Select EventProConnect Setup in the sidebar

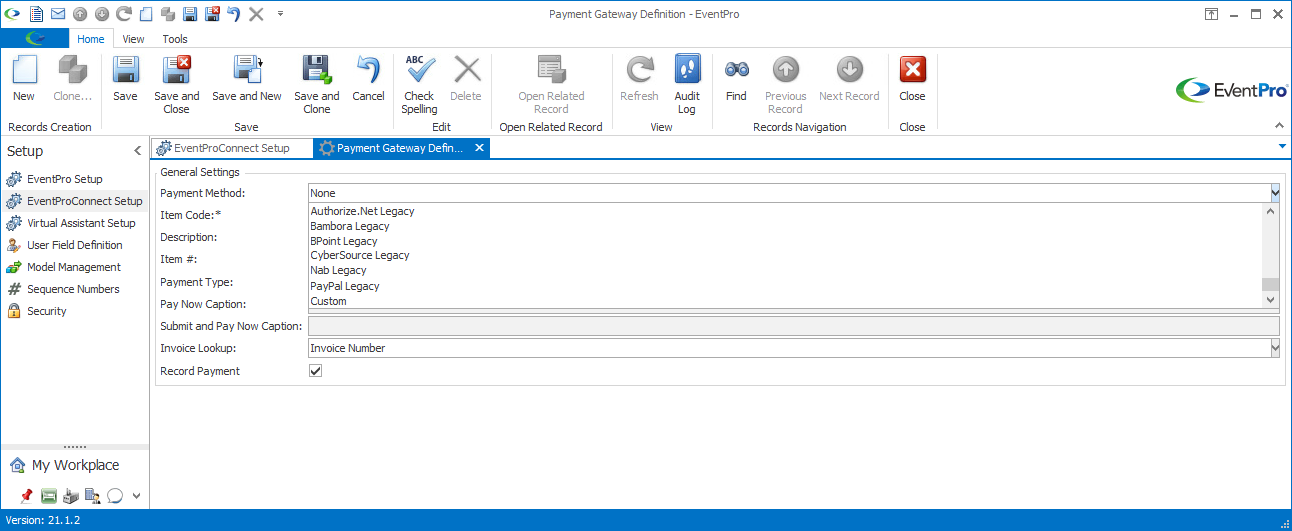75,201
